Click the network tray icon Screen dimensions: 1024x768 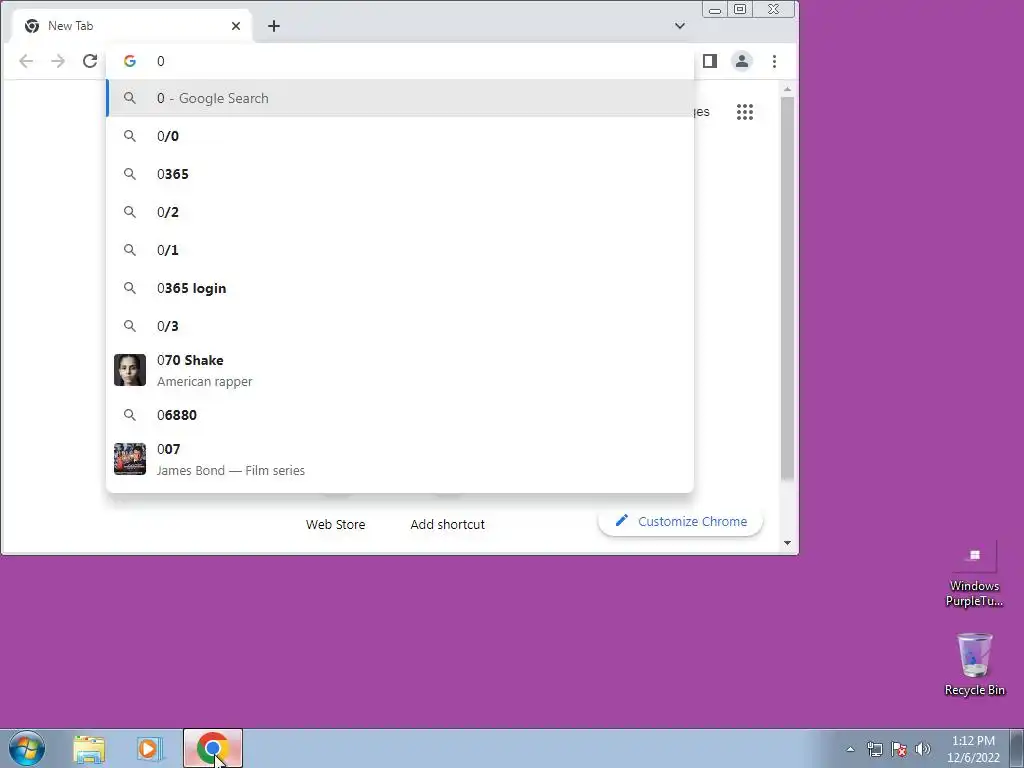[874, 749]
